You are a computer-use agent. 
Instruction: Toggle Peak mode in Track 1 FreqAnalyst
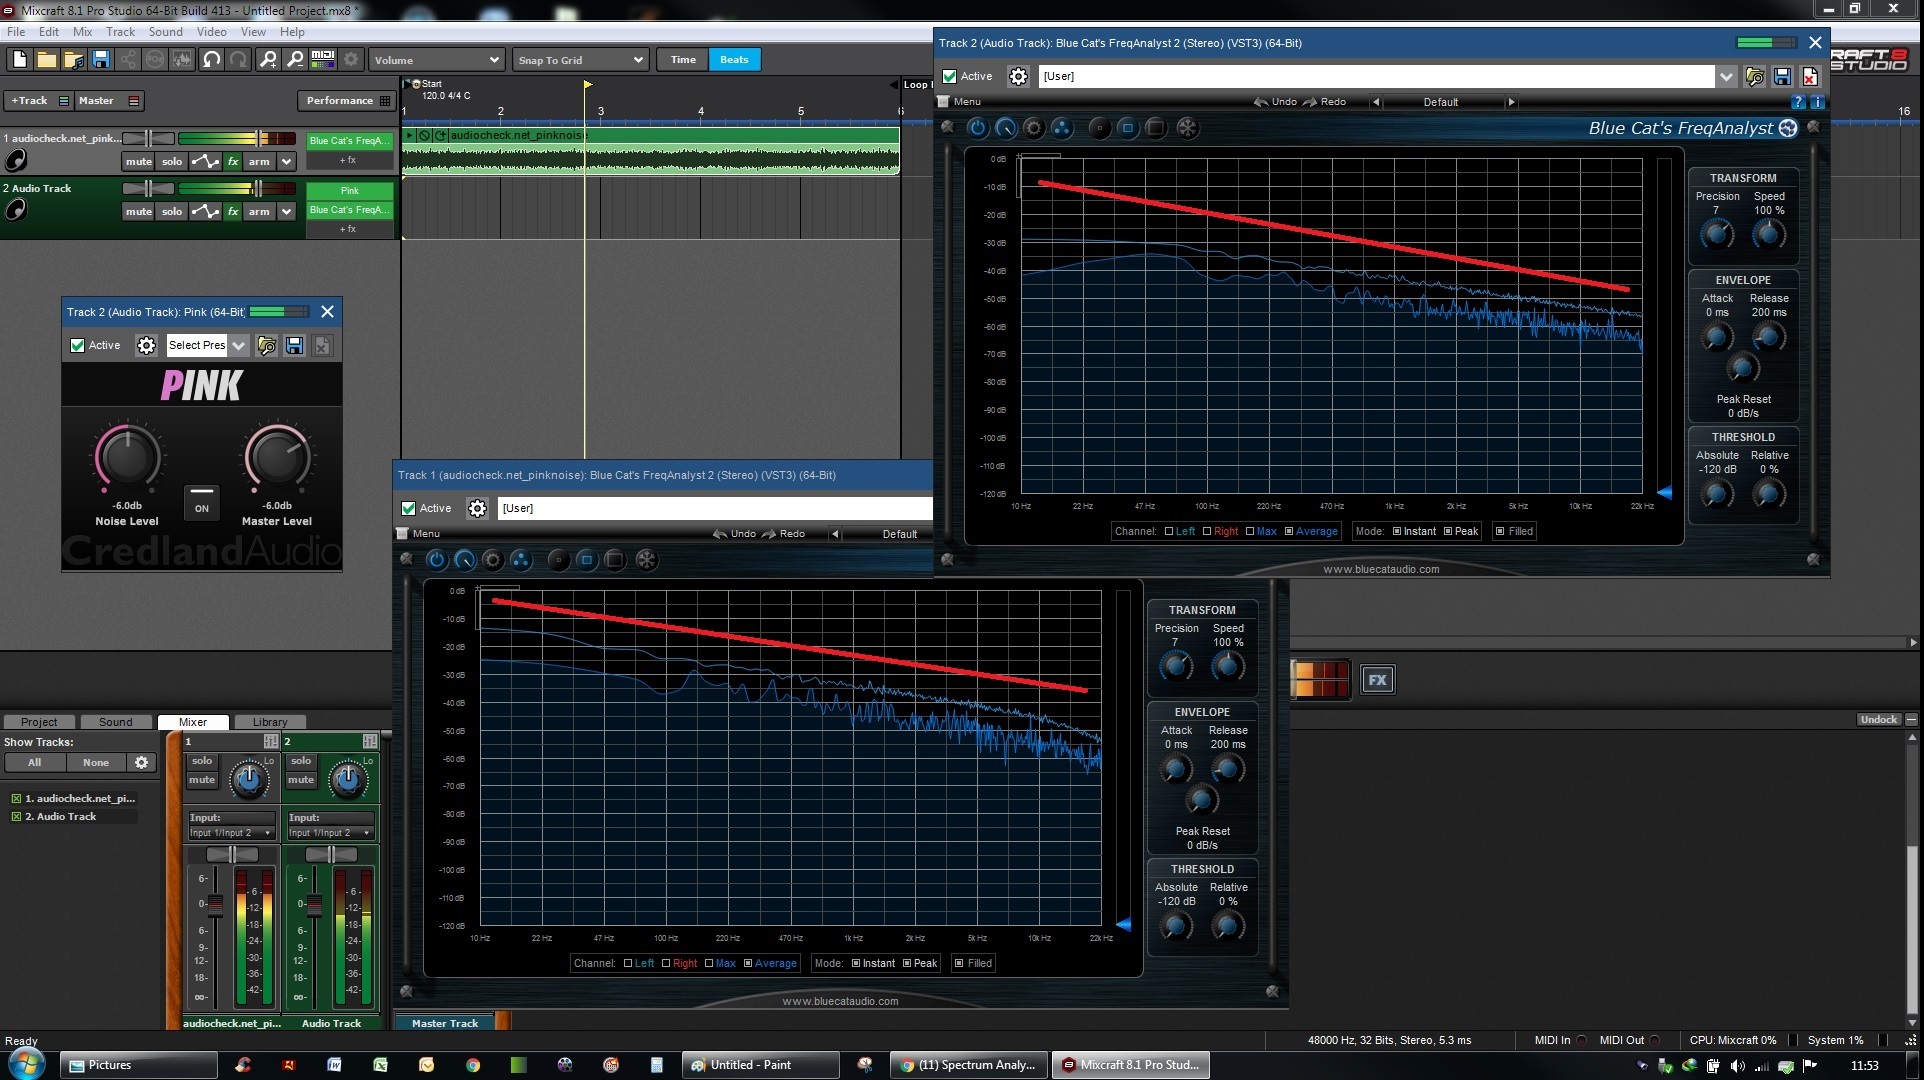907,963
